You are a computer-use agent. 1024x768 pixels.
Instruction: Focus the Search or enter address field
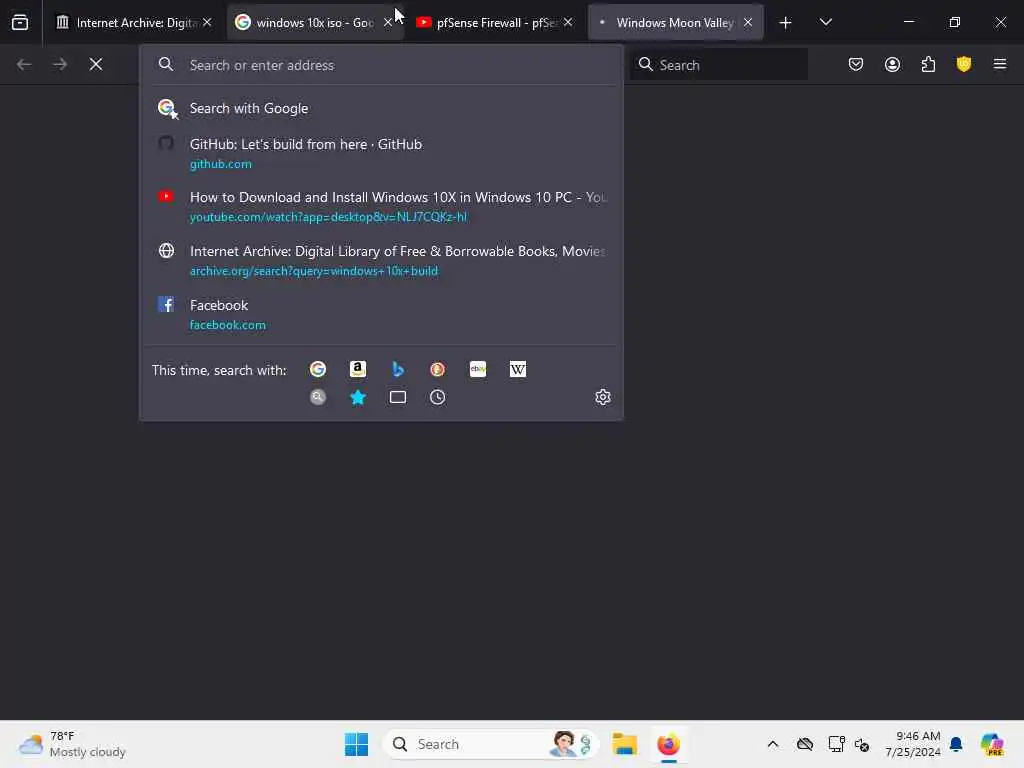pyautogui.click(x=381, y=65)
